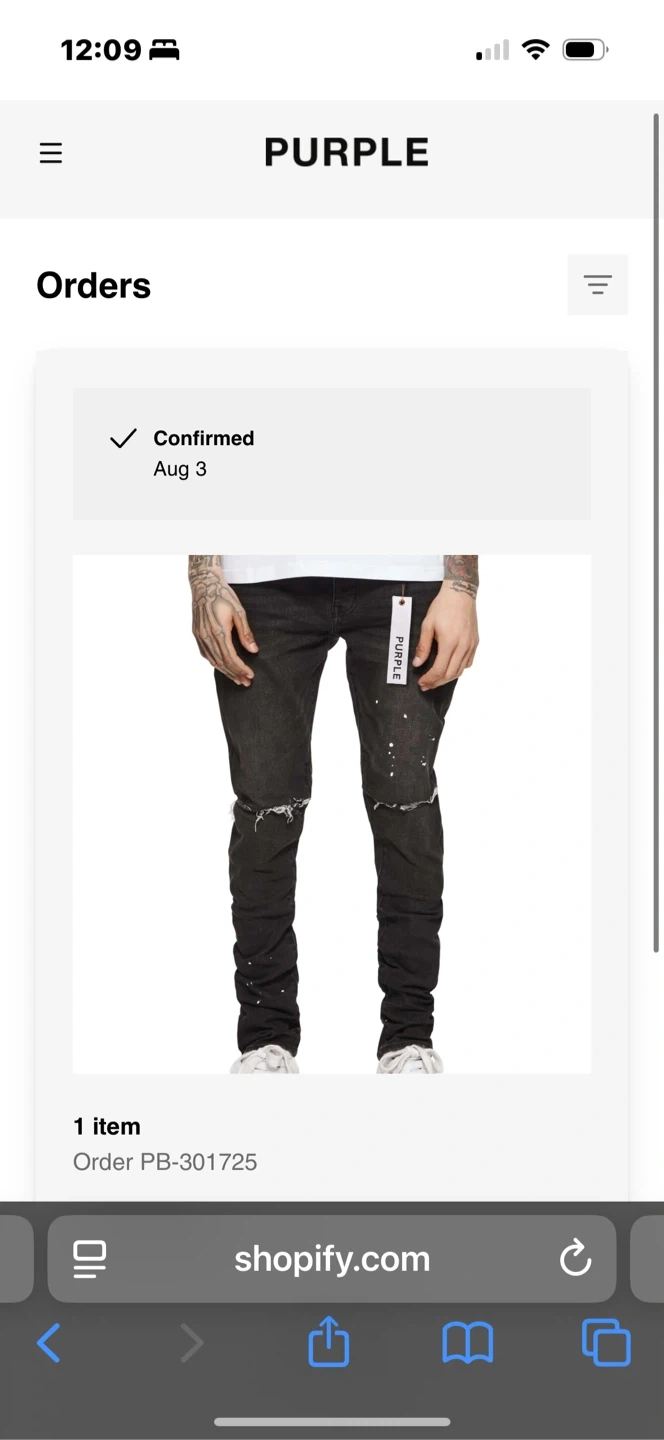The height and width of the screenshot is (1440, 664).
Task: Tap the Orders heading
Action: tap(94, 286)
